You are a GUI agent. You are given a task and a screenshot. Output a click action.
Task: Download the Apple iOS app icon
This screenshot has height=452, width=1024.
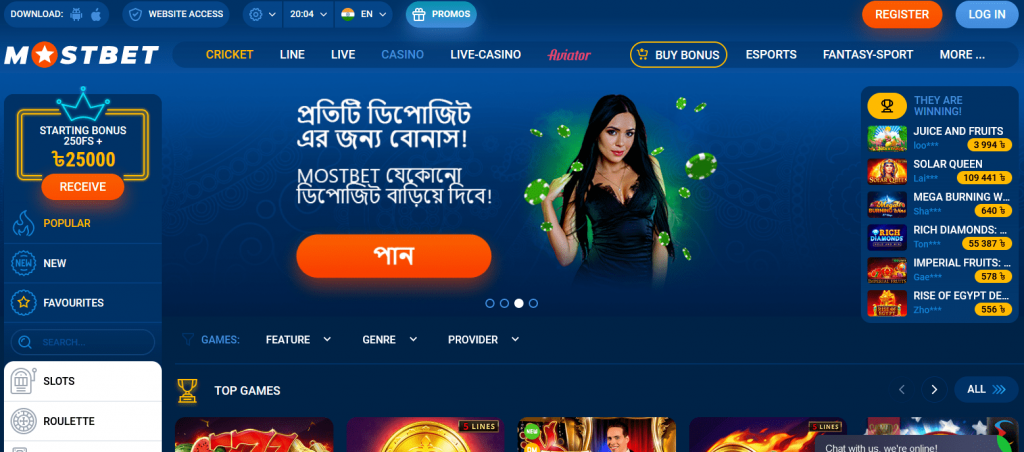(x=95, y=14)
